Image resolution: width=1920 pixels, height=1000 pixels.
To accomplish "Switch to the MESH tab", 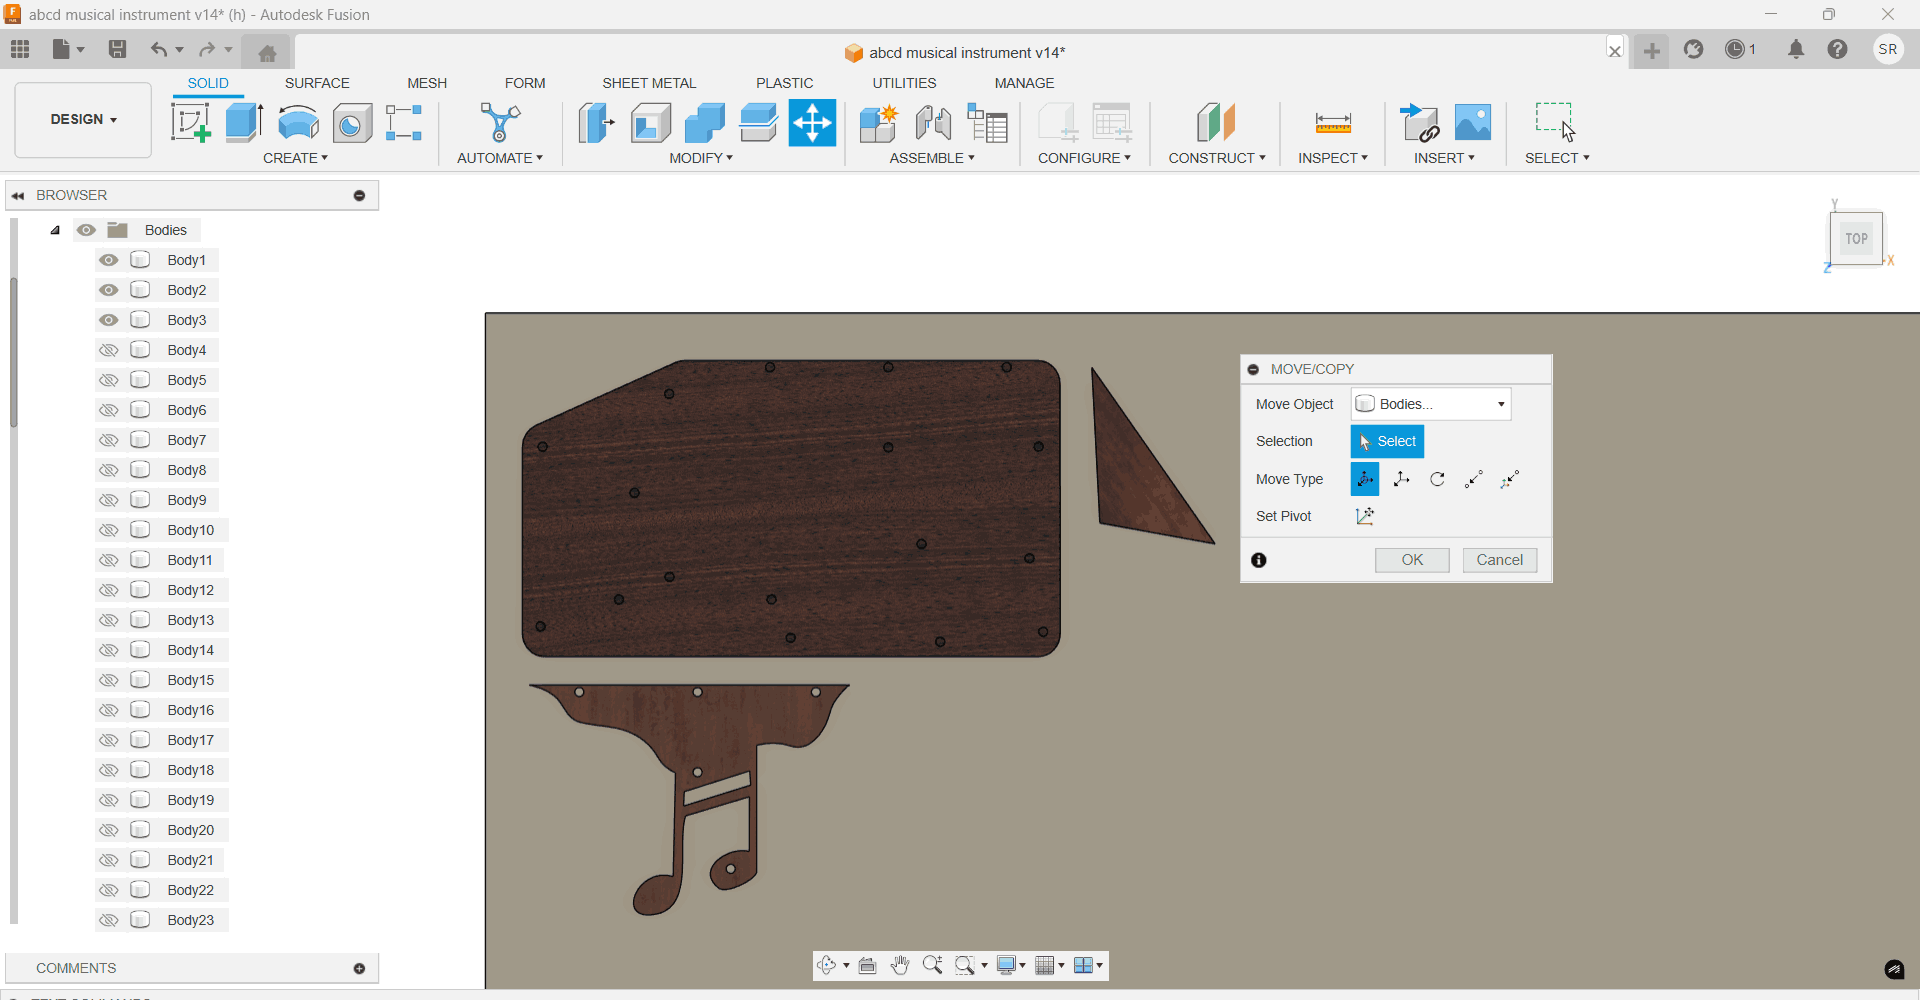I will (x=427, y=83).
